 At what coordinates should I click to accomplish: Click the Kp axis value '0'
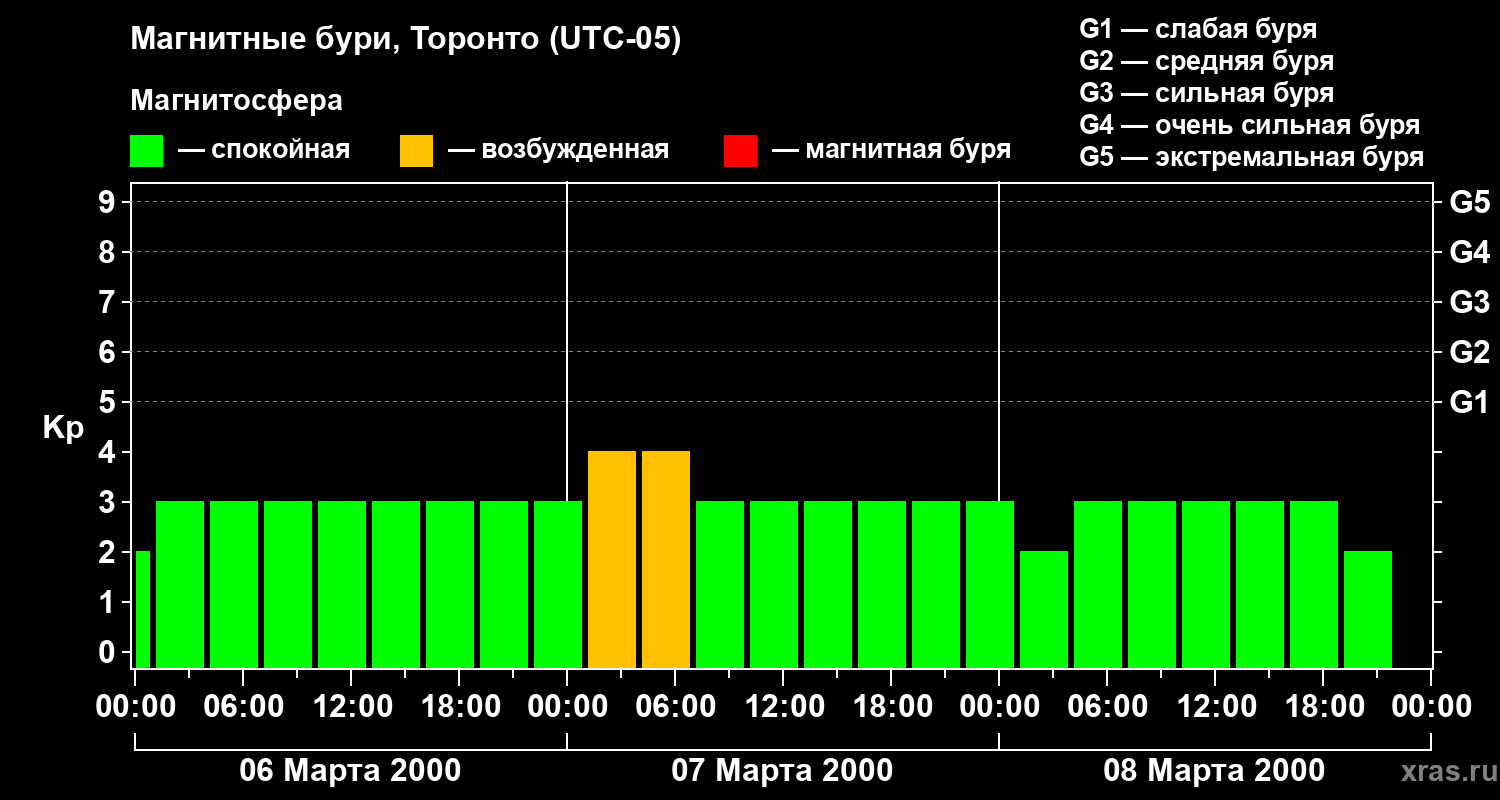[109, 652]
